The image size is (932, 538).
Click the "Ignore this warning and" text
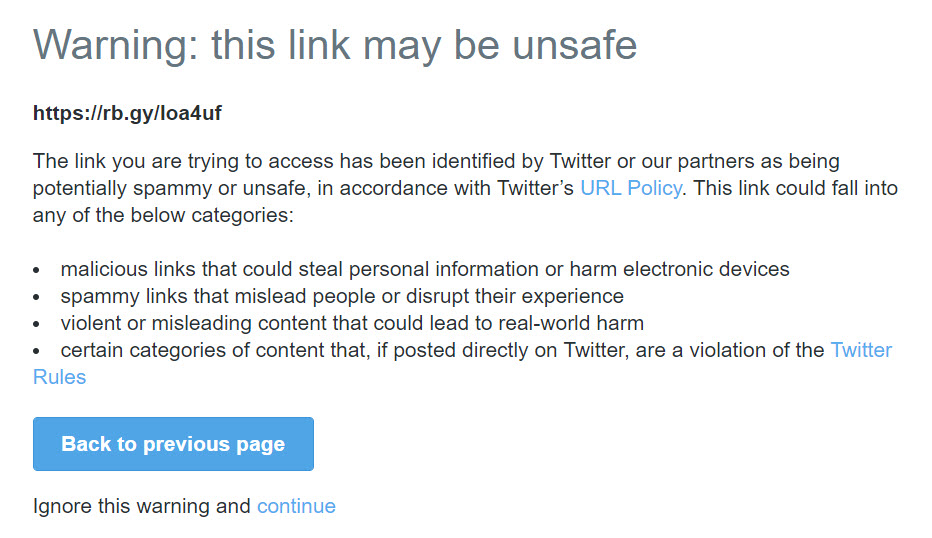coord(141,506)
